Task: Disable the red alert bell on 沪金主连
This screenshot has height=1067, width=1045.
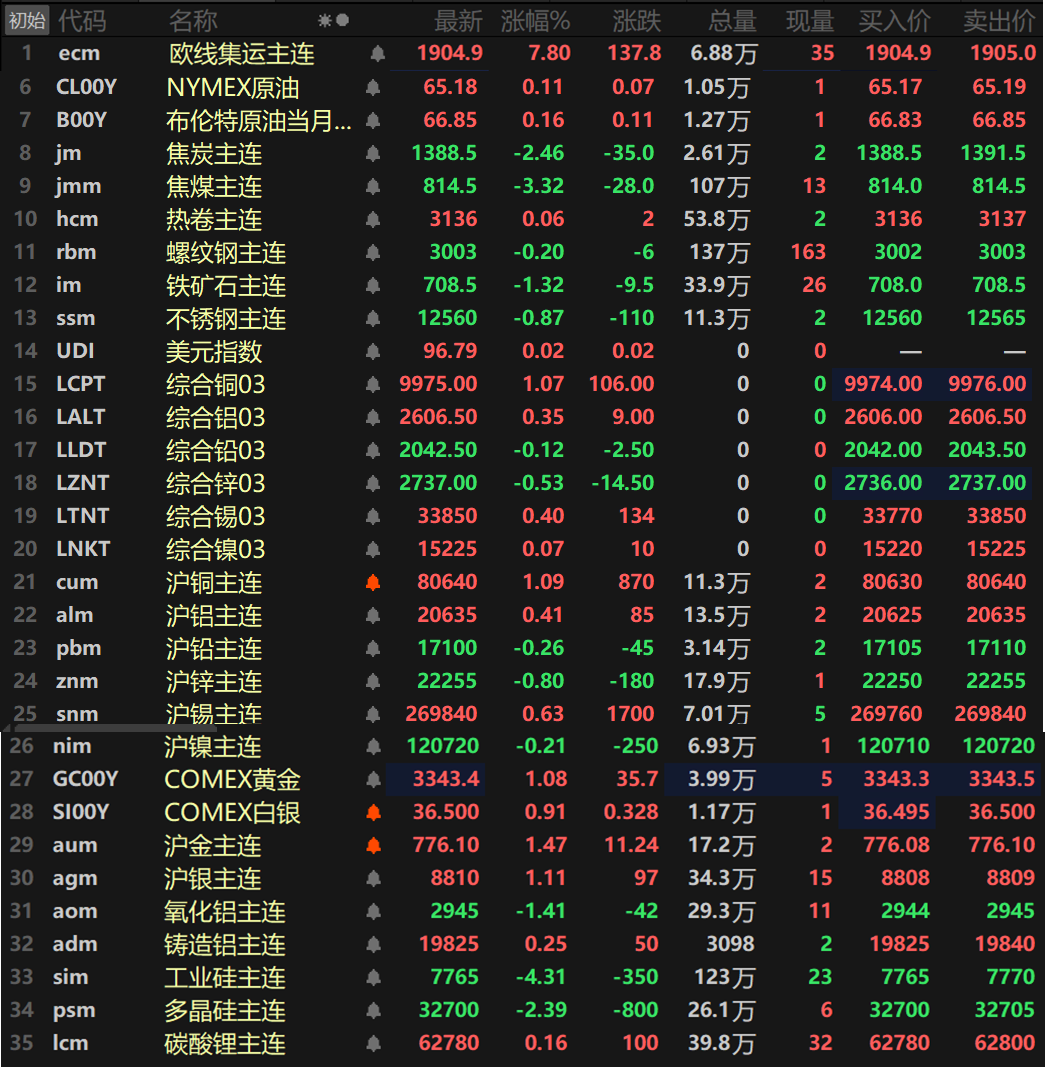Action: [x=373, y=846]
